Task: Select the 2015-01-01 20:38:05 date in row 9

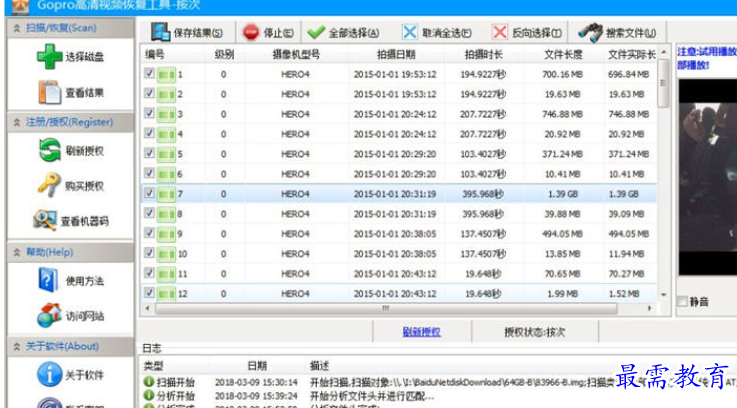Action: [395, 234]
